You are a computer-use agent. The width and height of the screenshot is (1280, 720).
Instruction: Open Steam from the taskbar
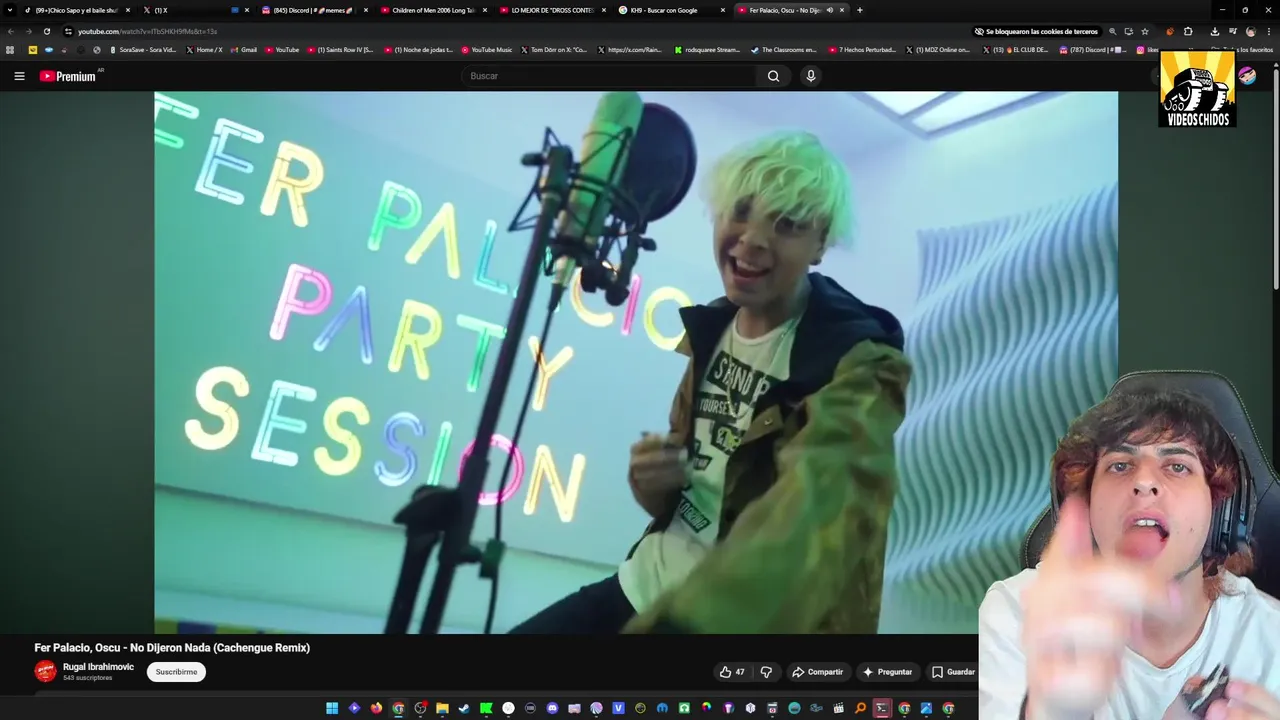[464, 708]
